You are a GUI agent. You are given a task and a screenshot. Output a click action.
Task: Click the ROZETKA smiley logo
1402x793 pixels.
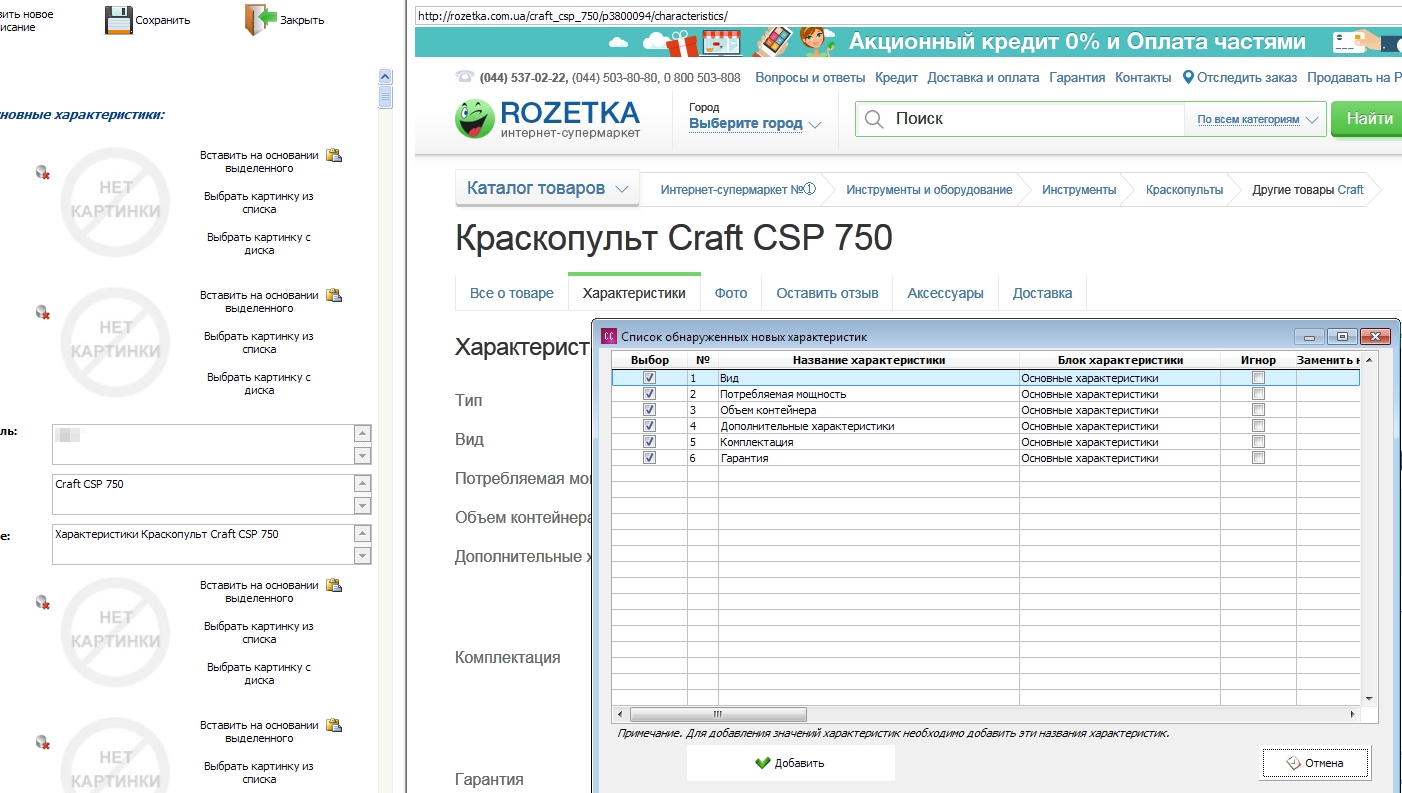click(x=474, y=119)
